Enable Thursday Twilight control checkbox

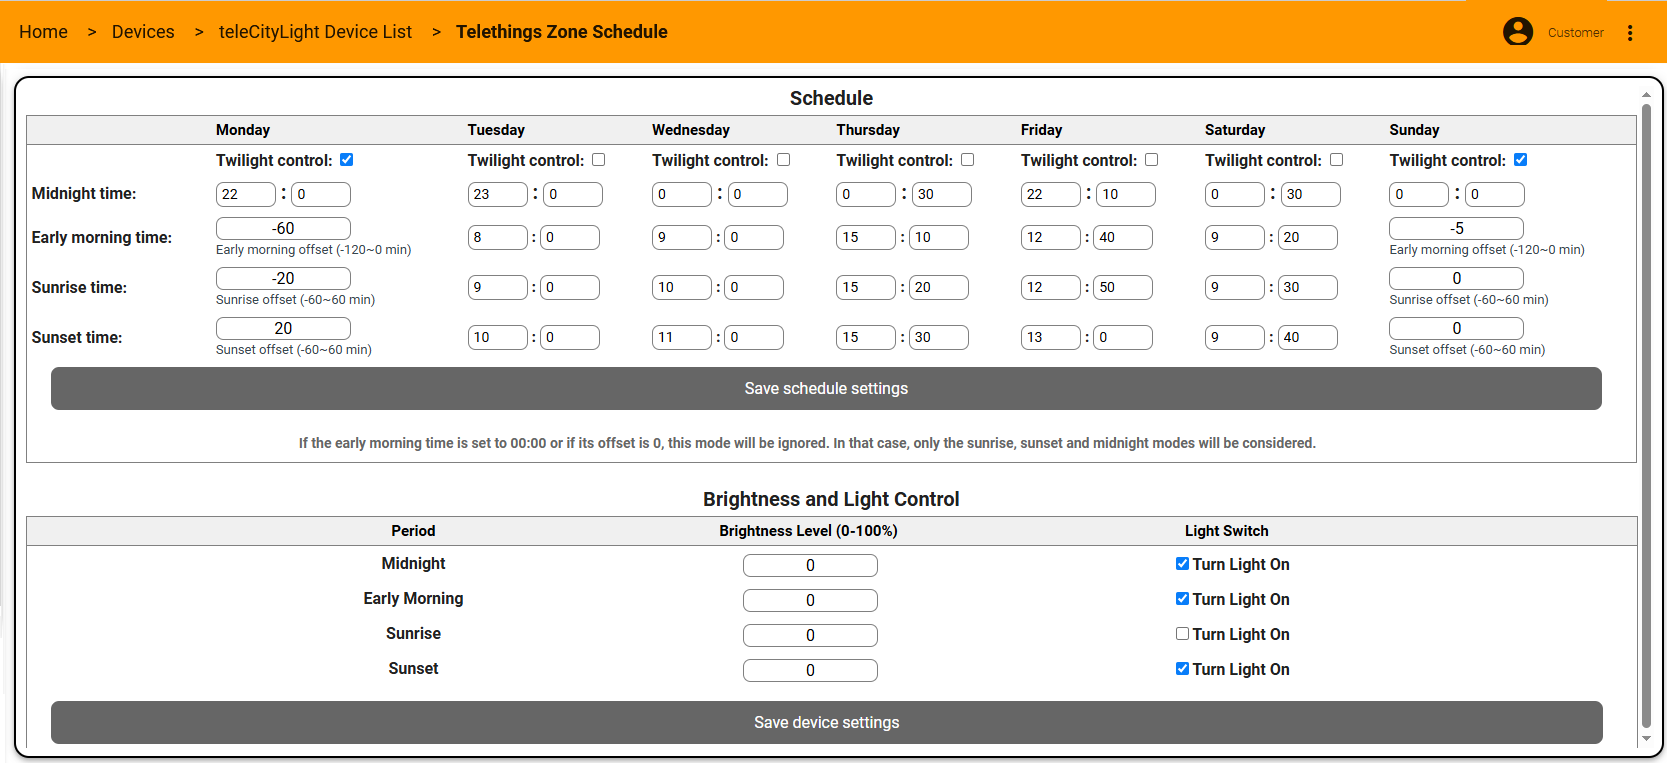coord(967,160)
